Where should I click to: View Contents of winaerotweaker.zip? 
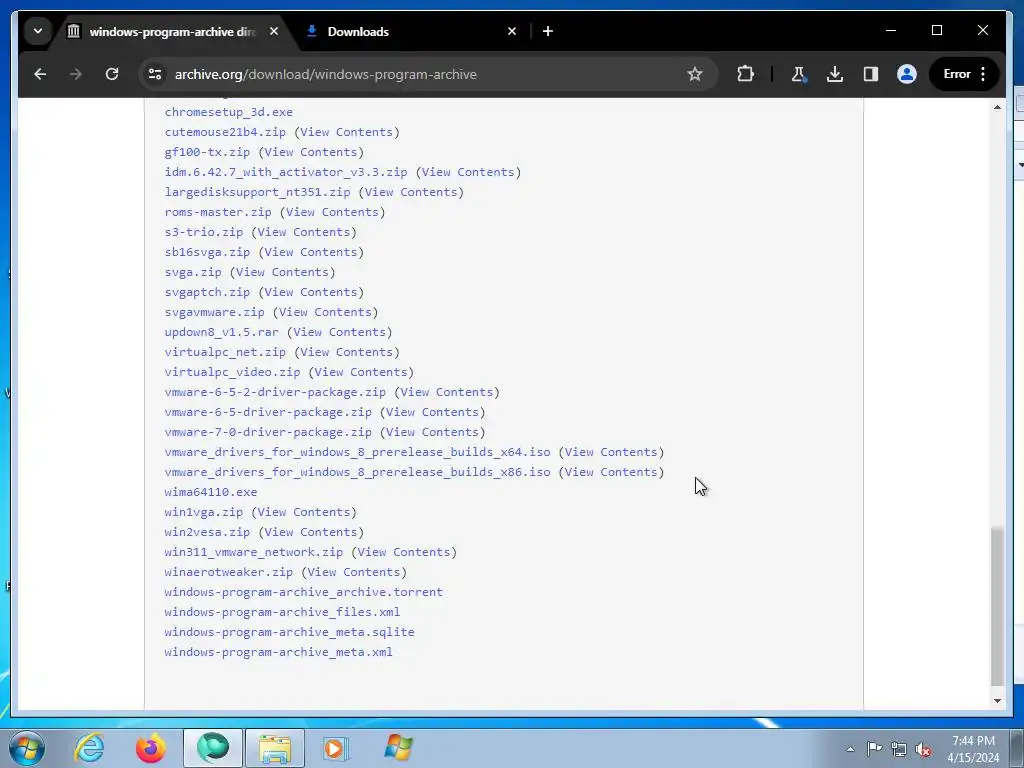tap(354, 572)
